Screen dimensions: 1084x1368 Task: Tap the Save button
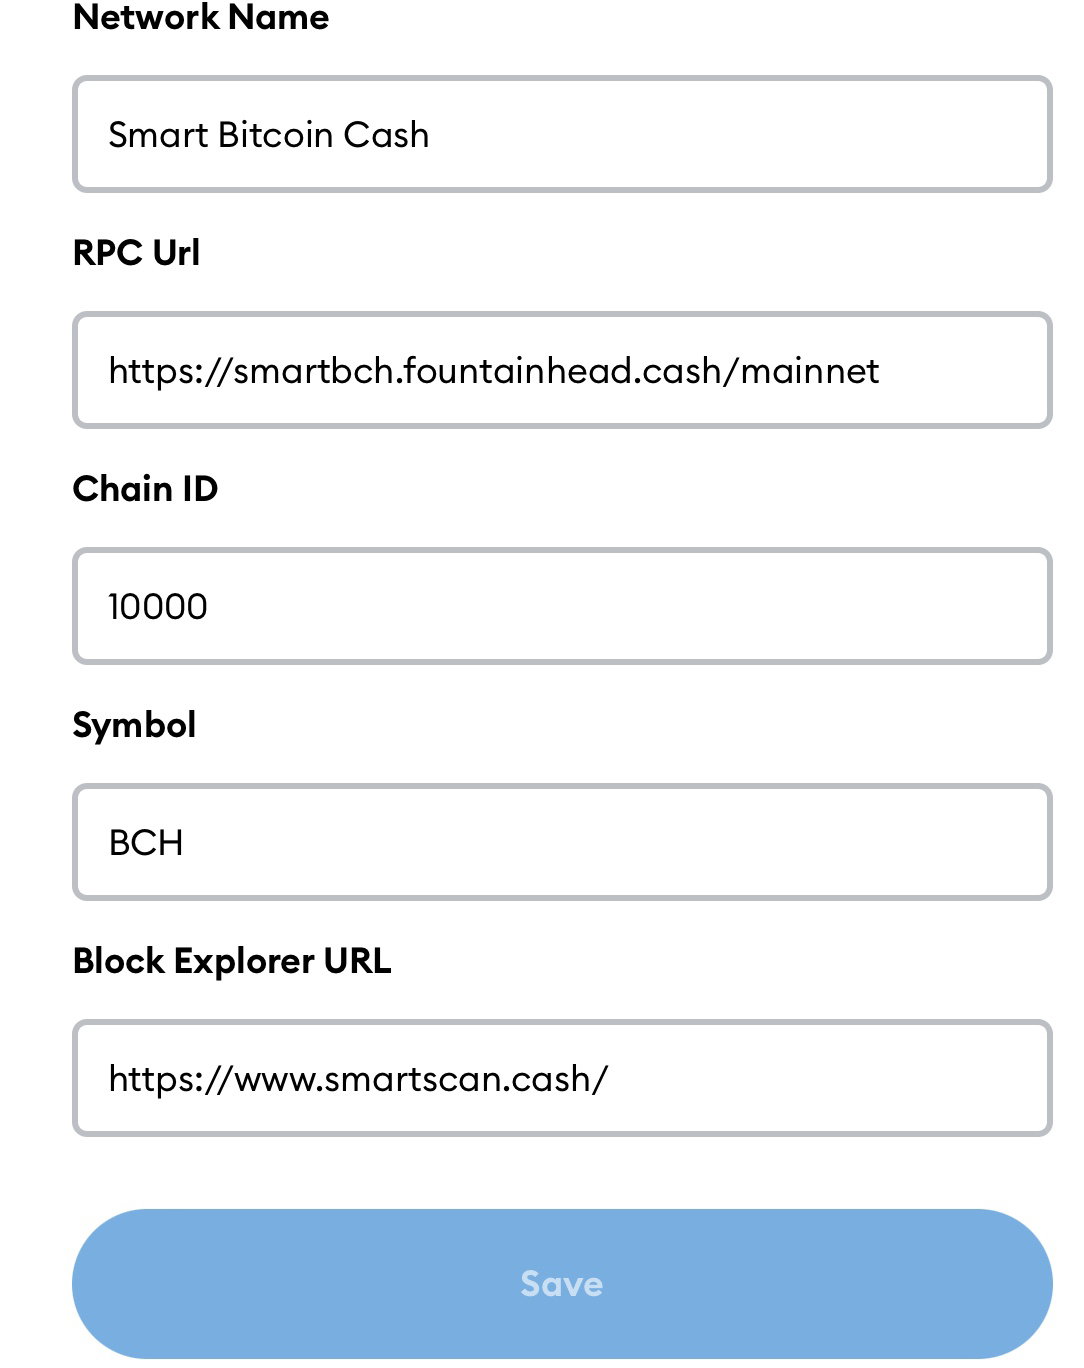coord(562,1284)
